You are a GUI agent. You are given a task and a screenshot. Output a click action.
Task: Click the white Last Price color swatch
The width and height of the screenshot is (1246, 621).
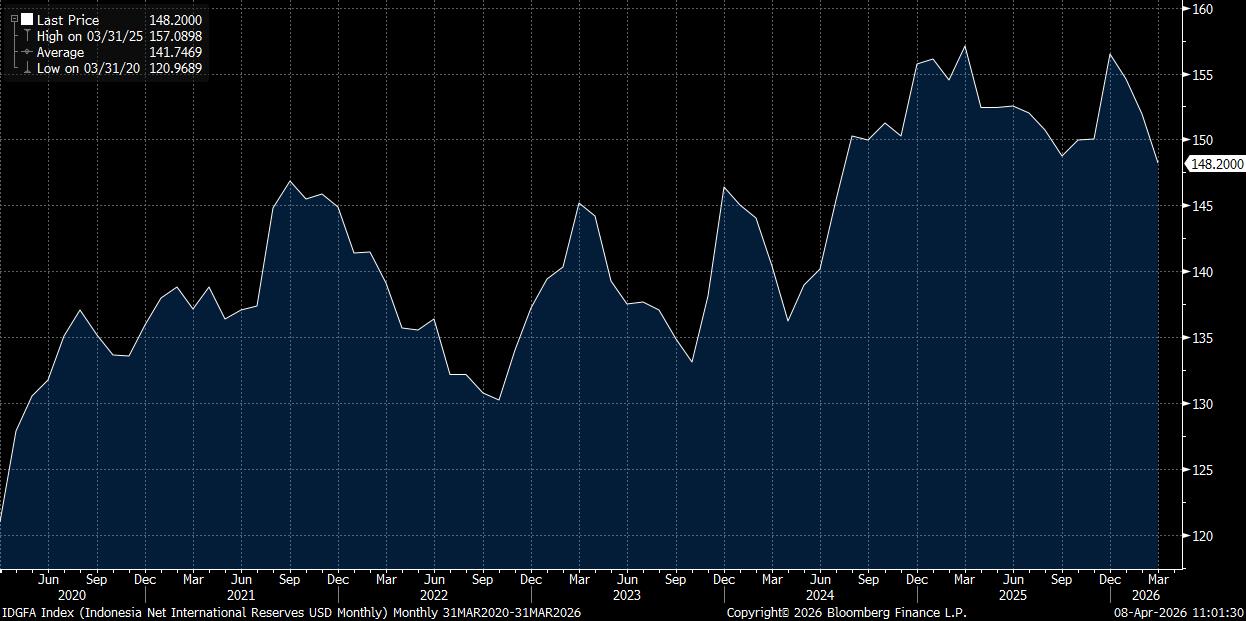27,19
